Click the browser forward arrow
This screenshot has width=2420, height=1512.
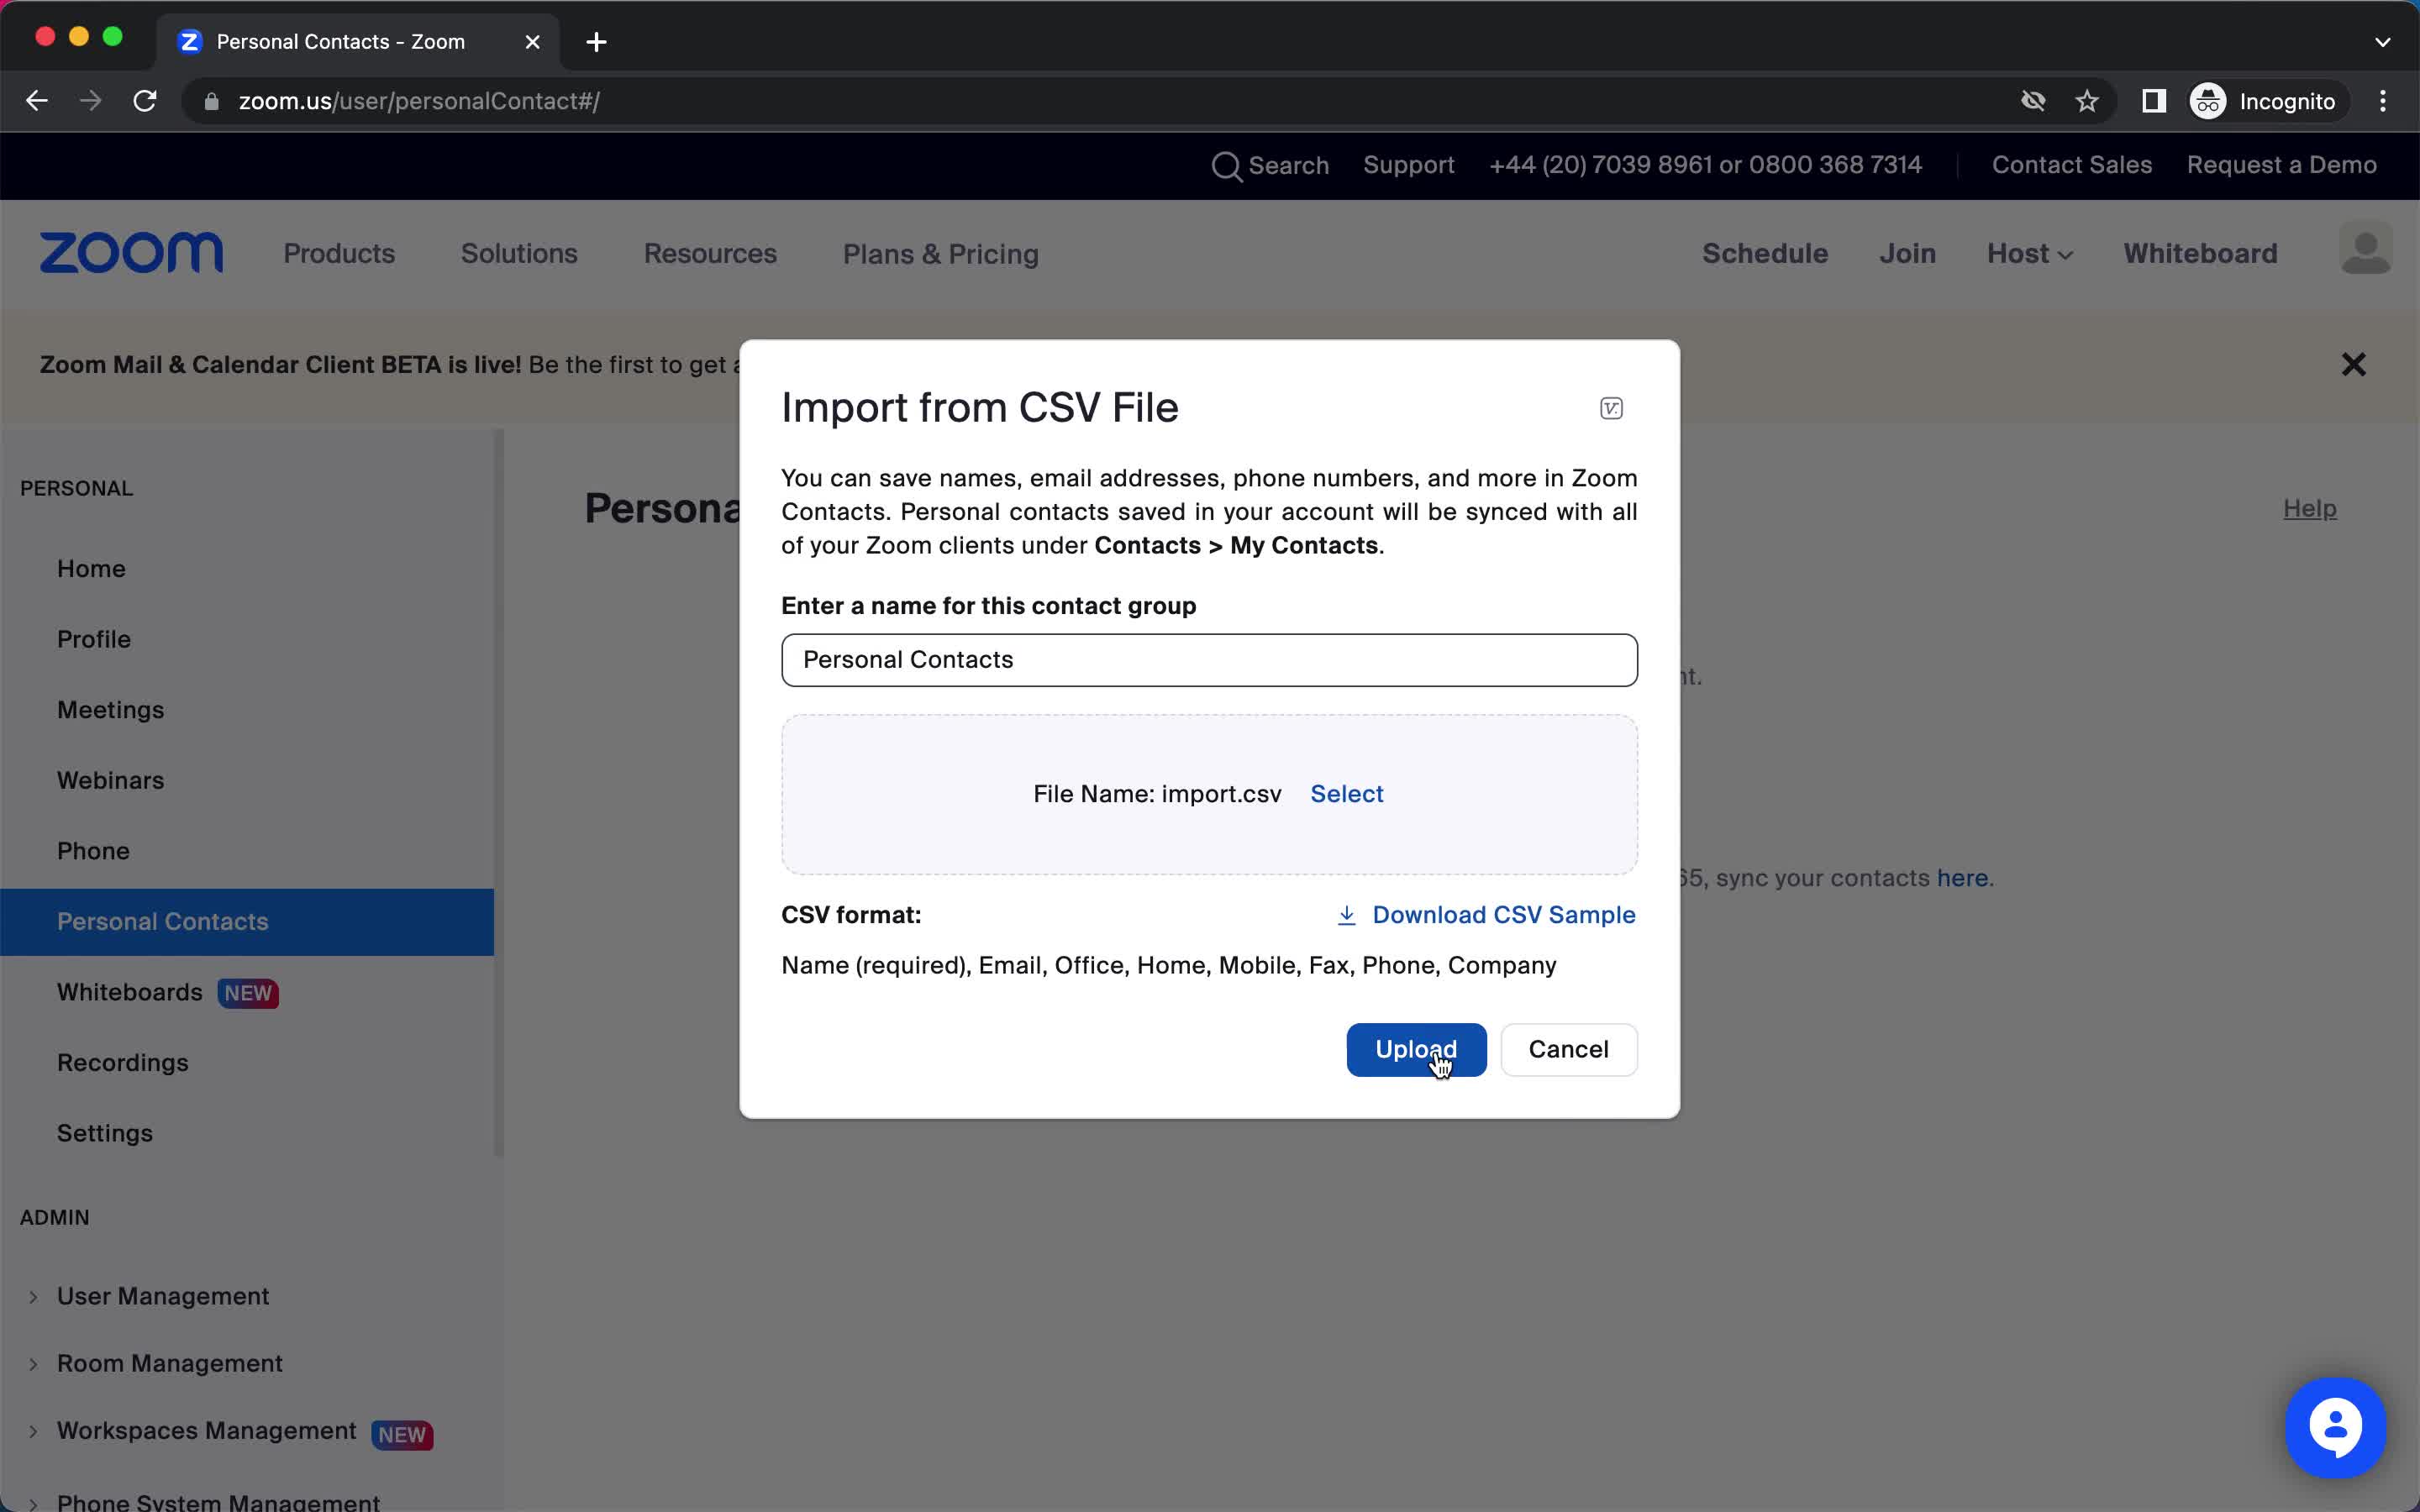tap(90, 101)
